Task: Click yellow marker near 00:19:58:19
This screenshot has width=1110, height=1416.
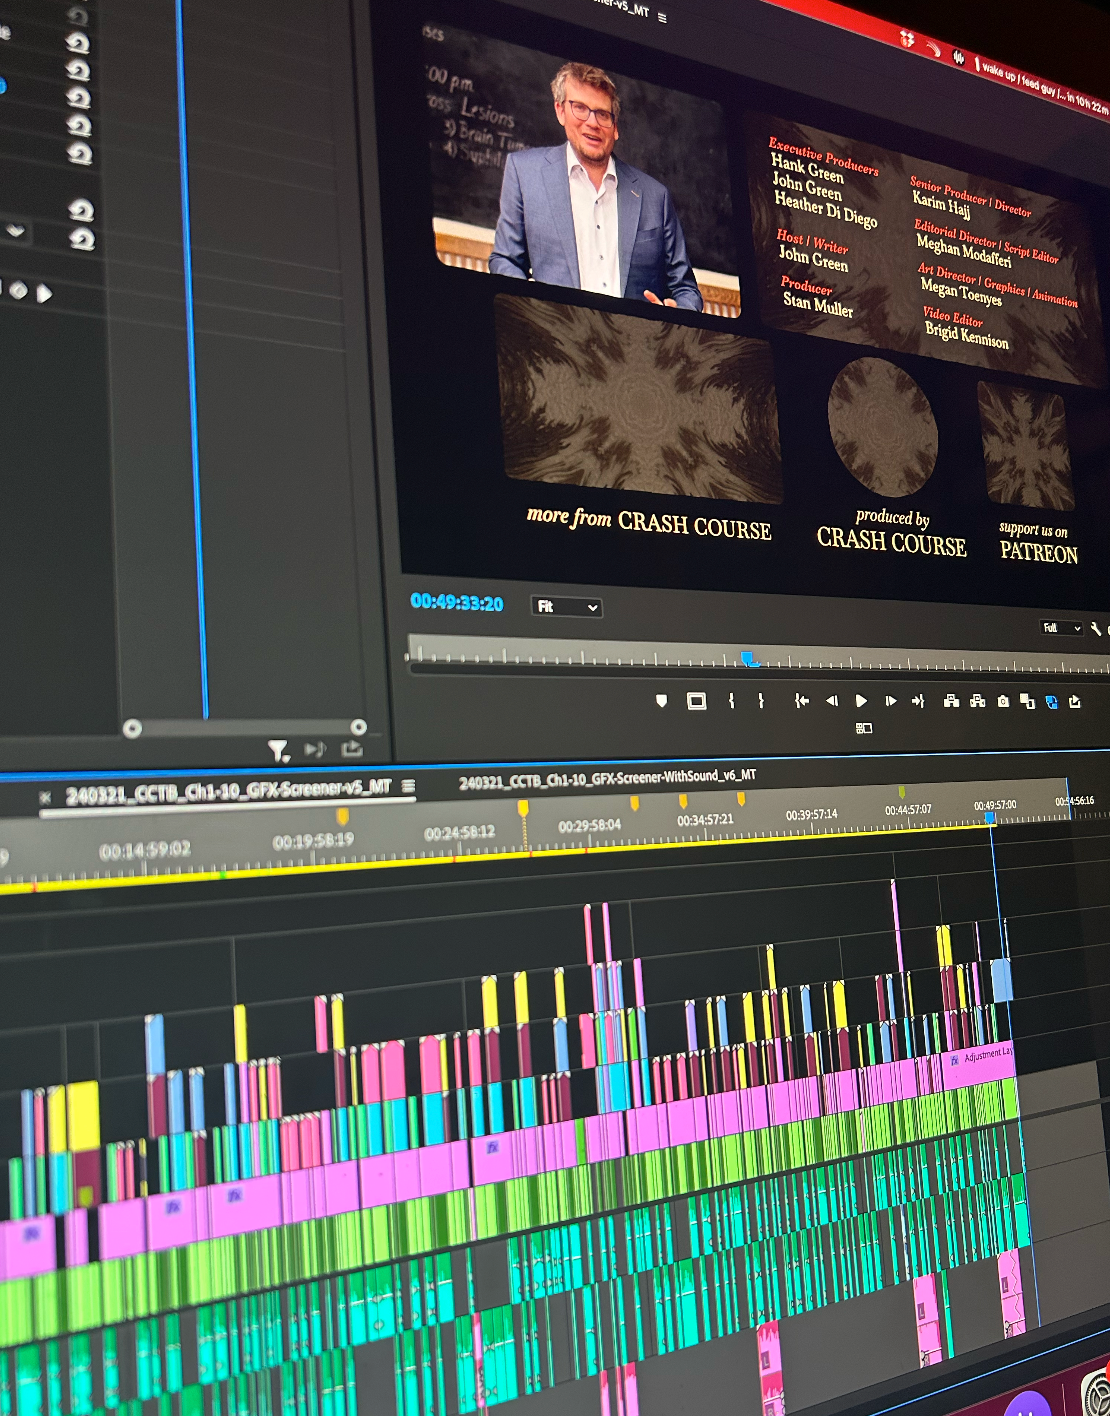Action: point(342,816)
